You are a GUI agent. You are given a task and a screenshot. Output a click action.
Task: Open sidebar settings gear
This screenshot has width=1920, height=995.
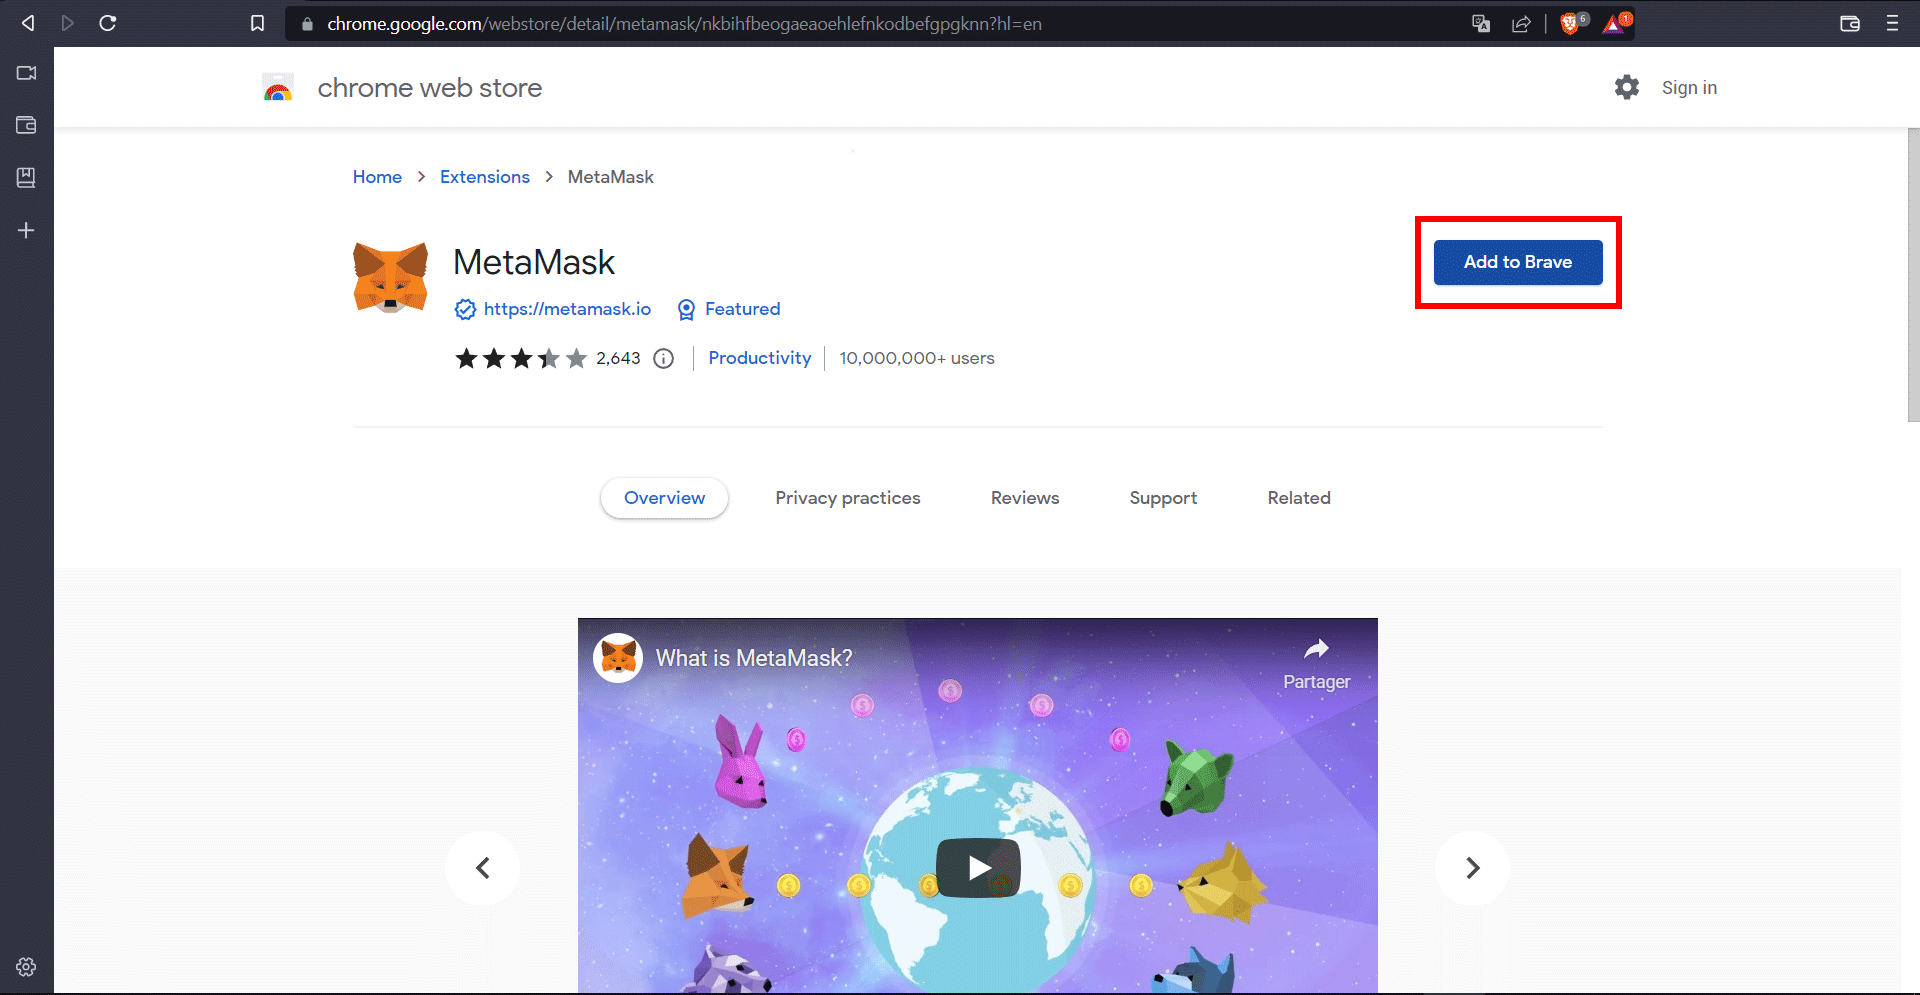(26, 967)
